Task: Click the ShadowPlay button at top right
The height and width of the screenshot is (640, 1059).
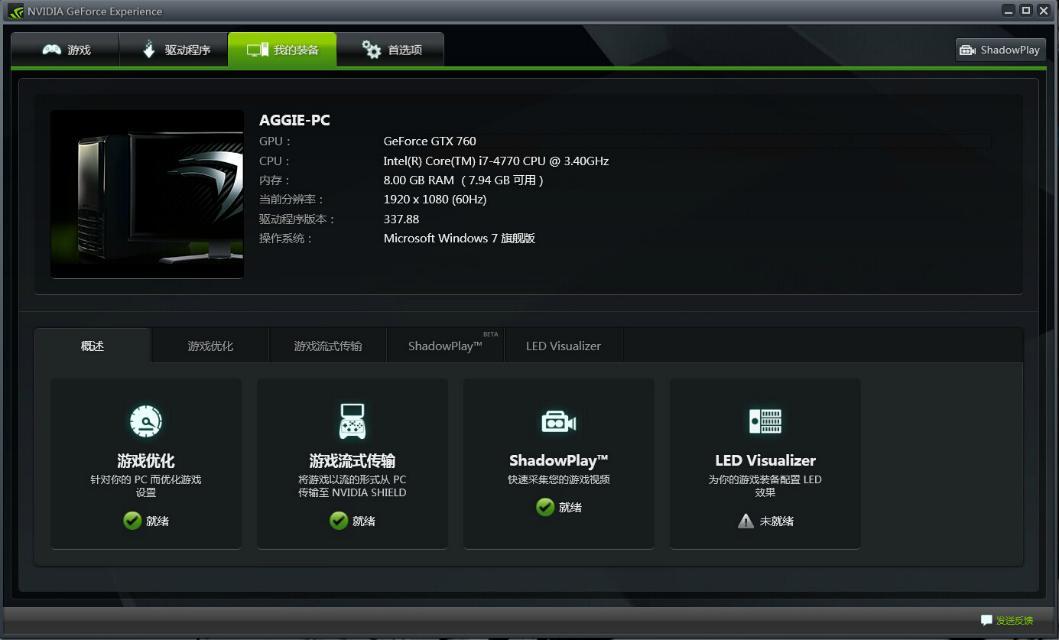Action: (x=1000, y=50)
